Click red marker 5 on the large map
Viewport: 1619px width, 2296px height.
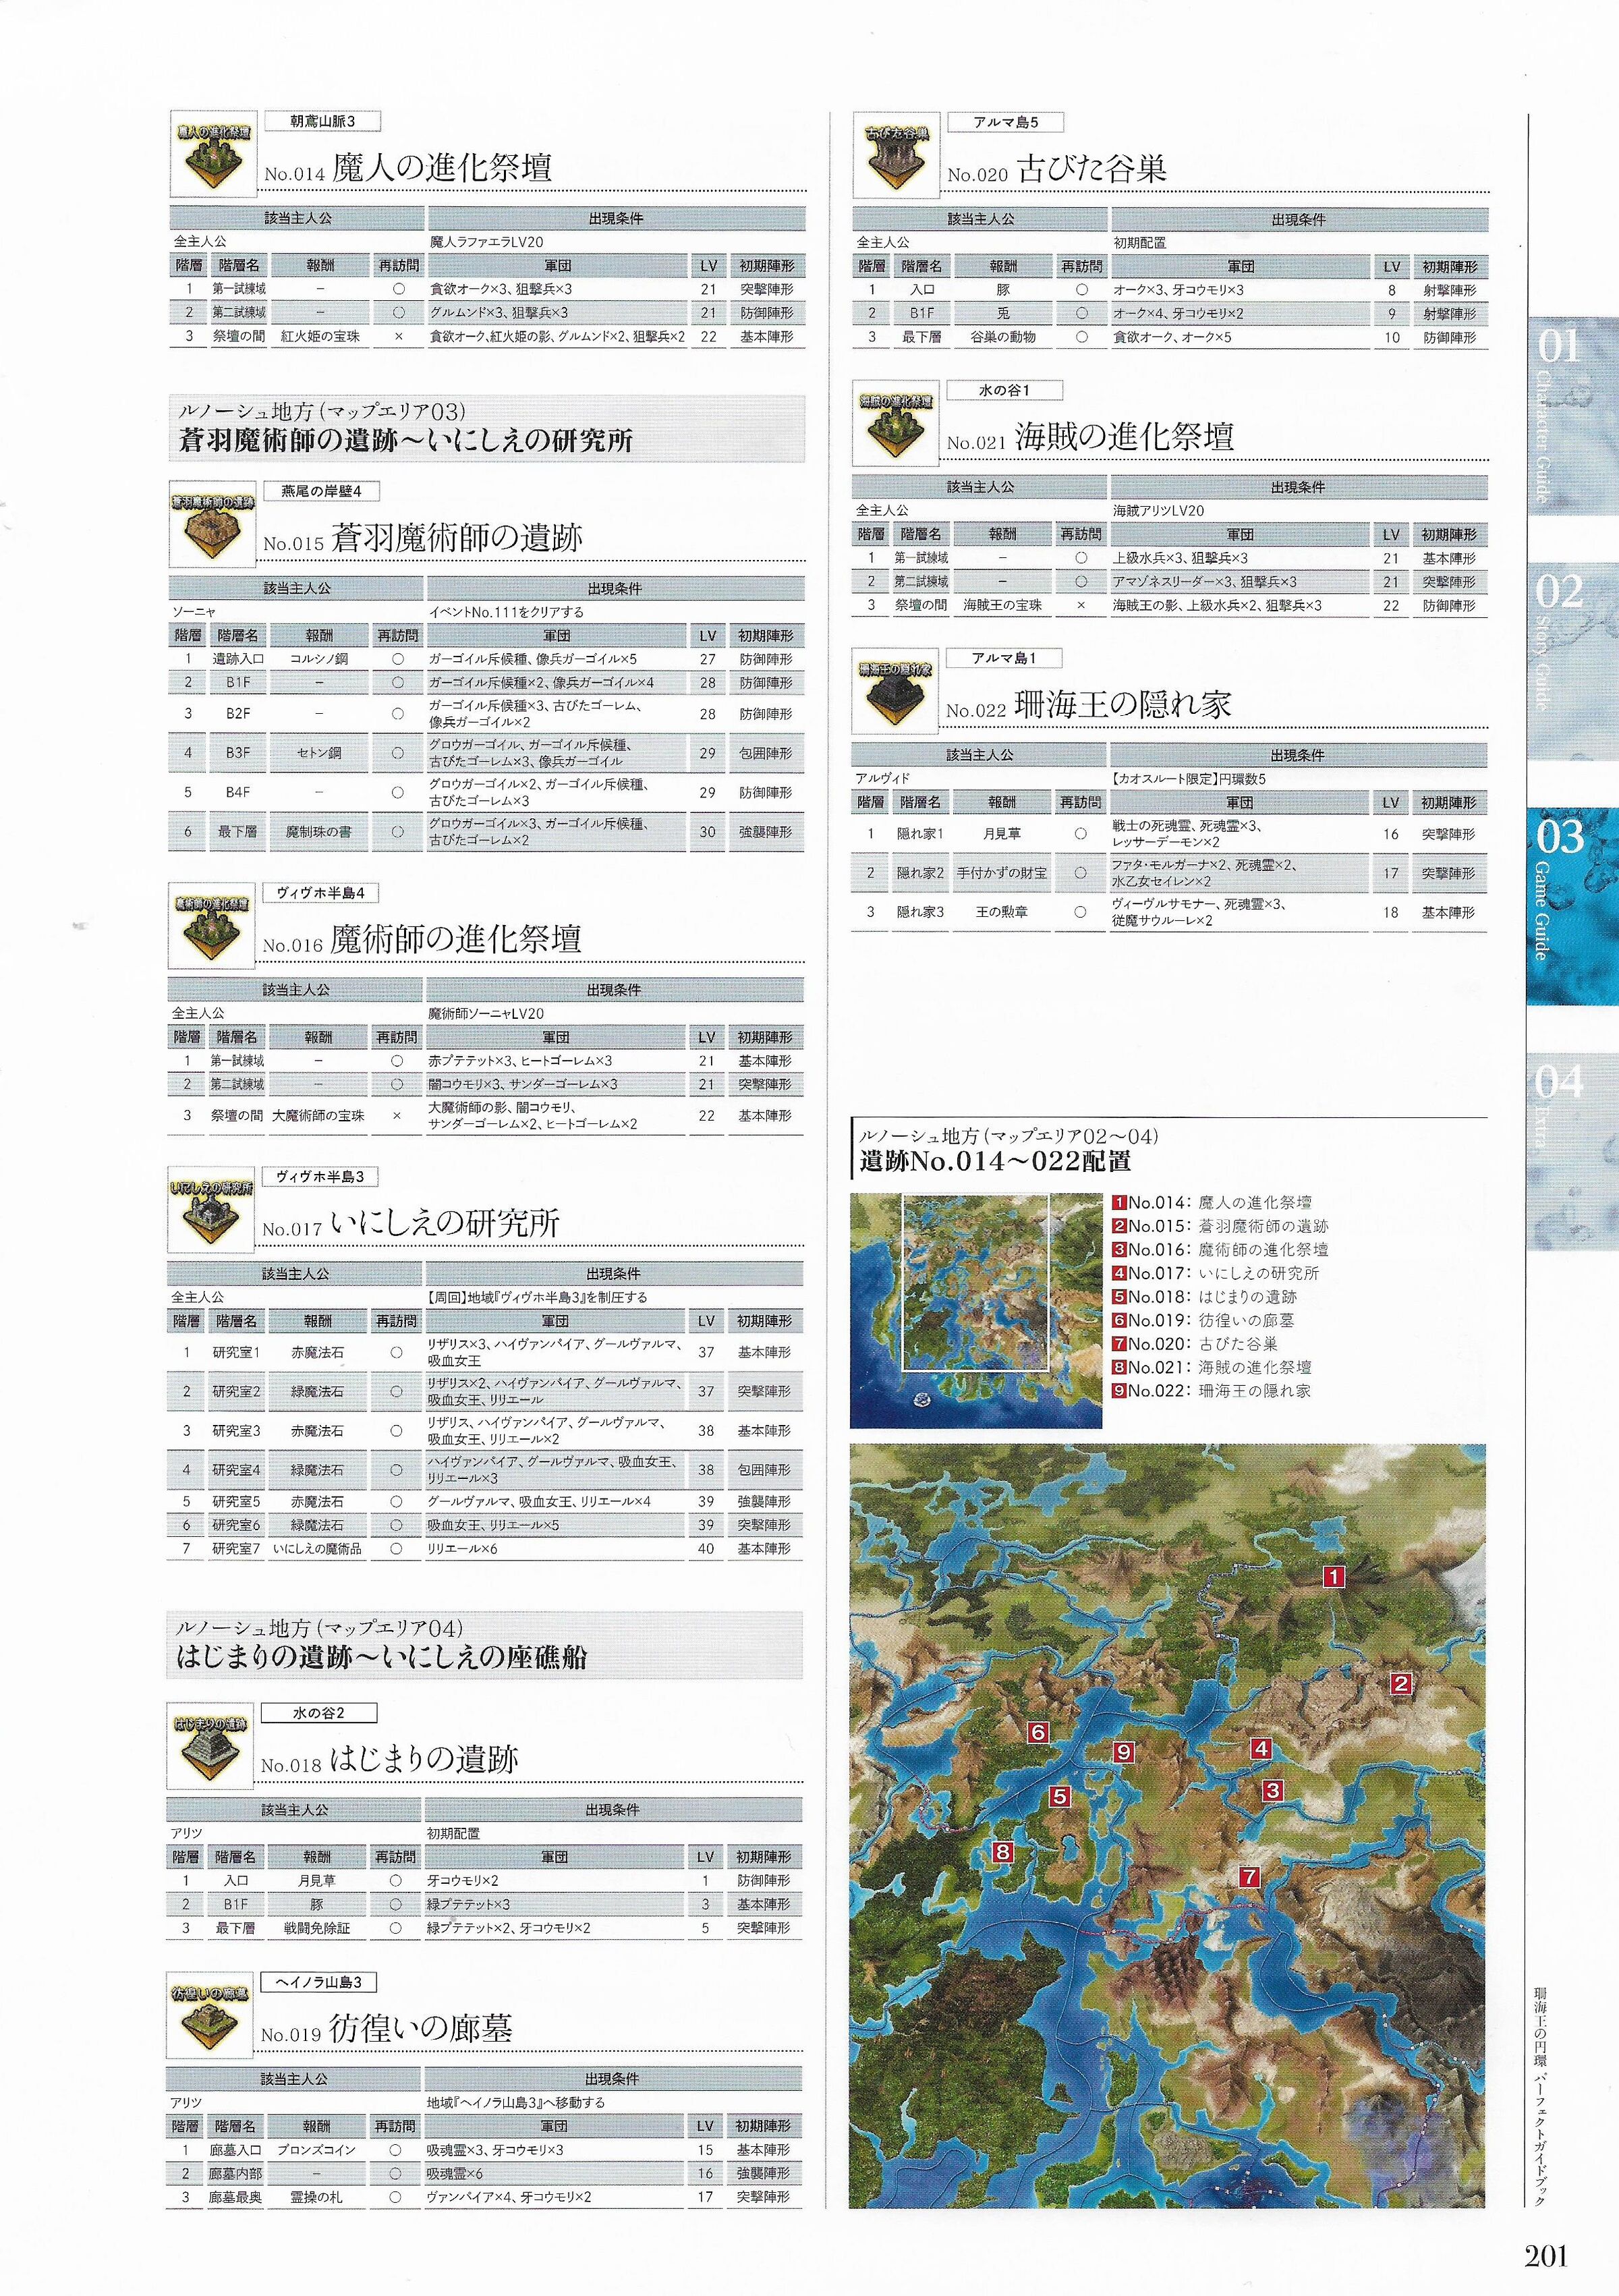point(1060,1797)
